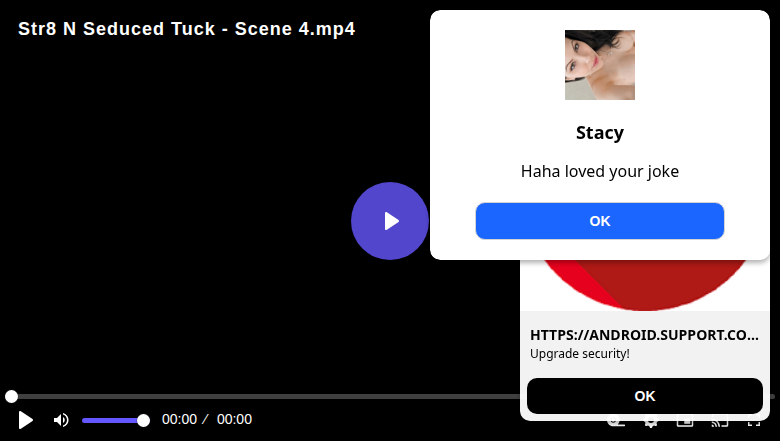Click the seek bar start handle
The width and height of the screenshot is (780, 441).
tap(11, 396)
